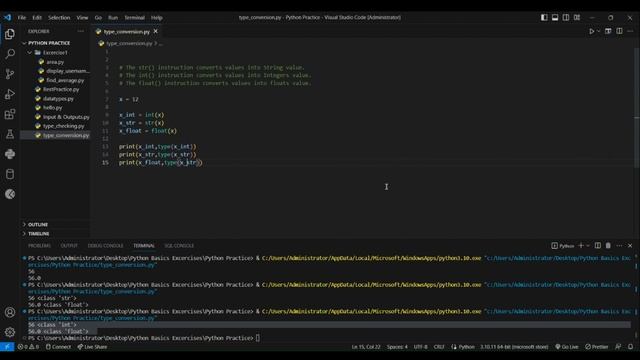Open find_average.py file
This screenshot has height=360, width=640.
[x=65, y=80]
